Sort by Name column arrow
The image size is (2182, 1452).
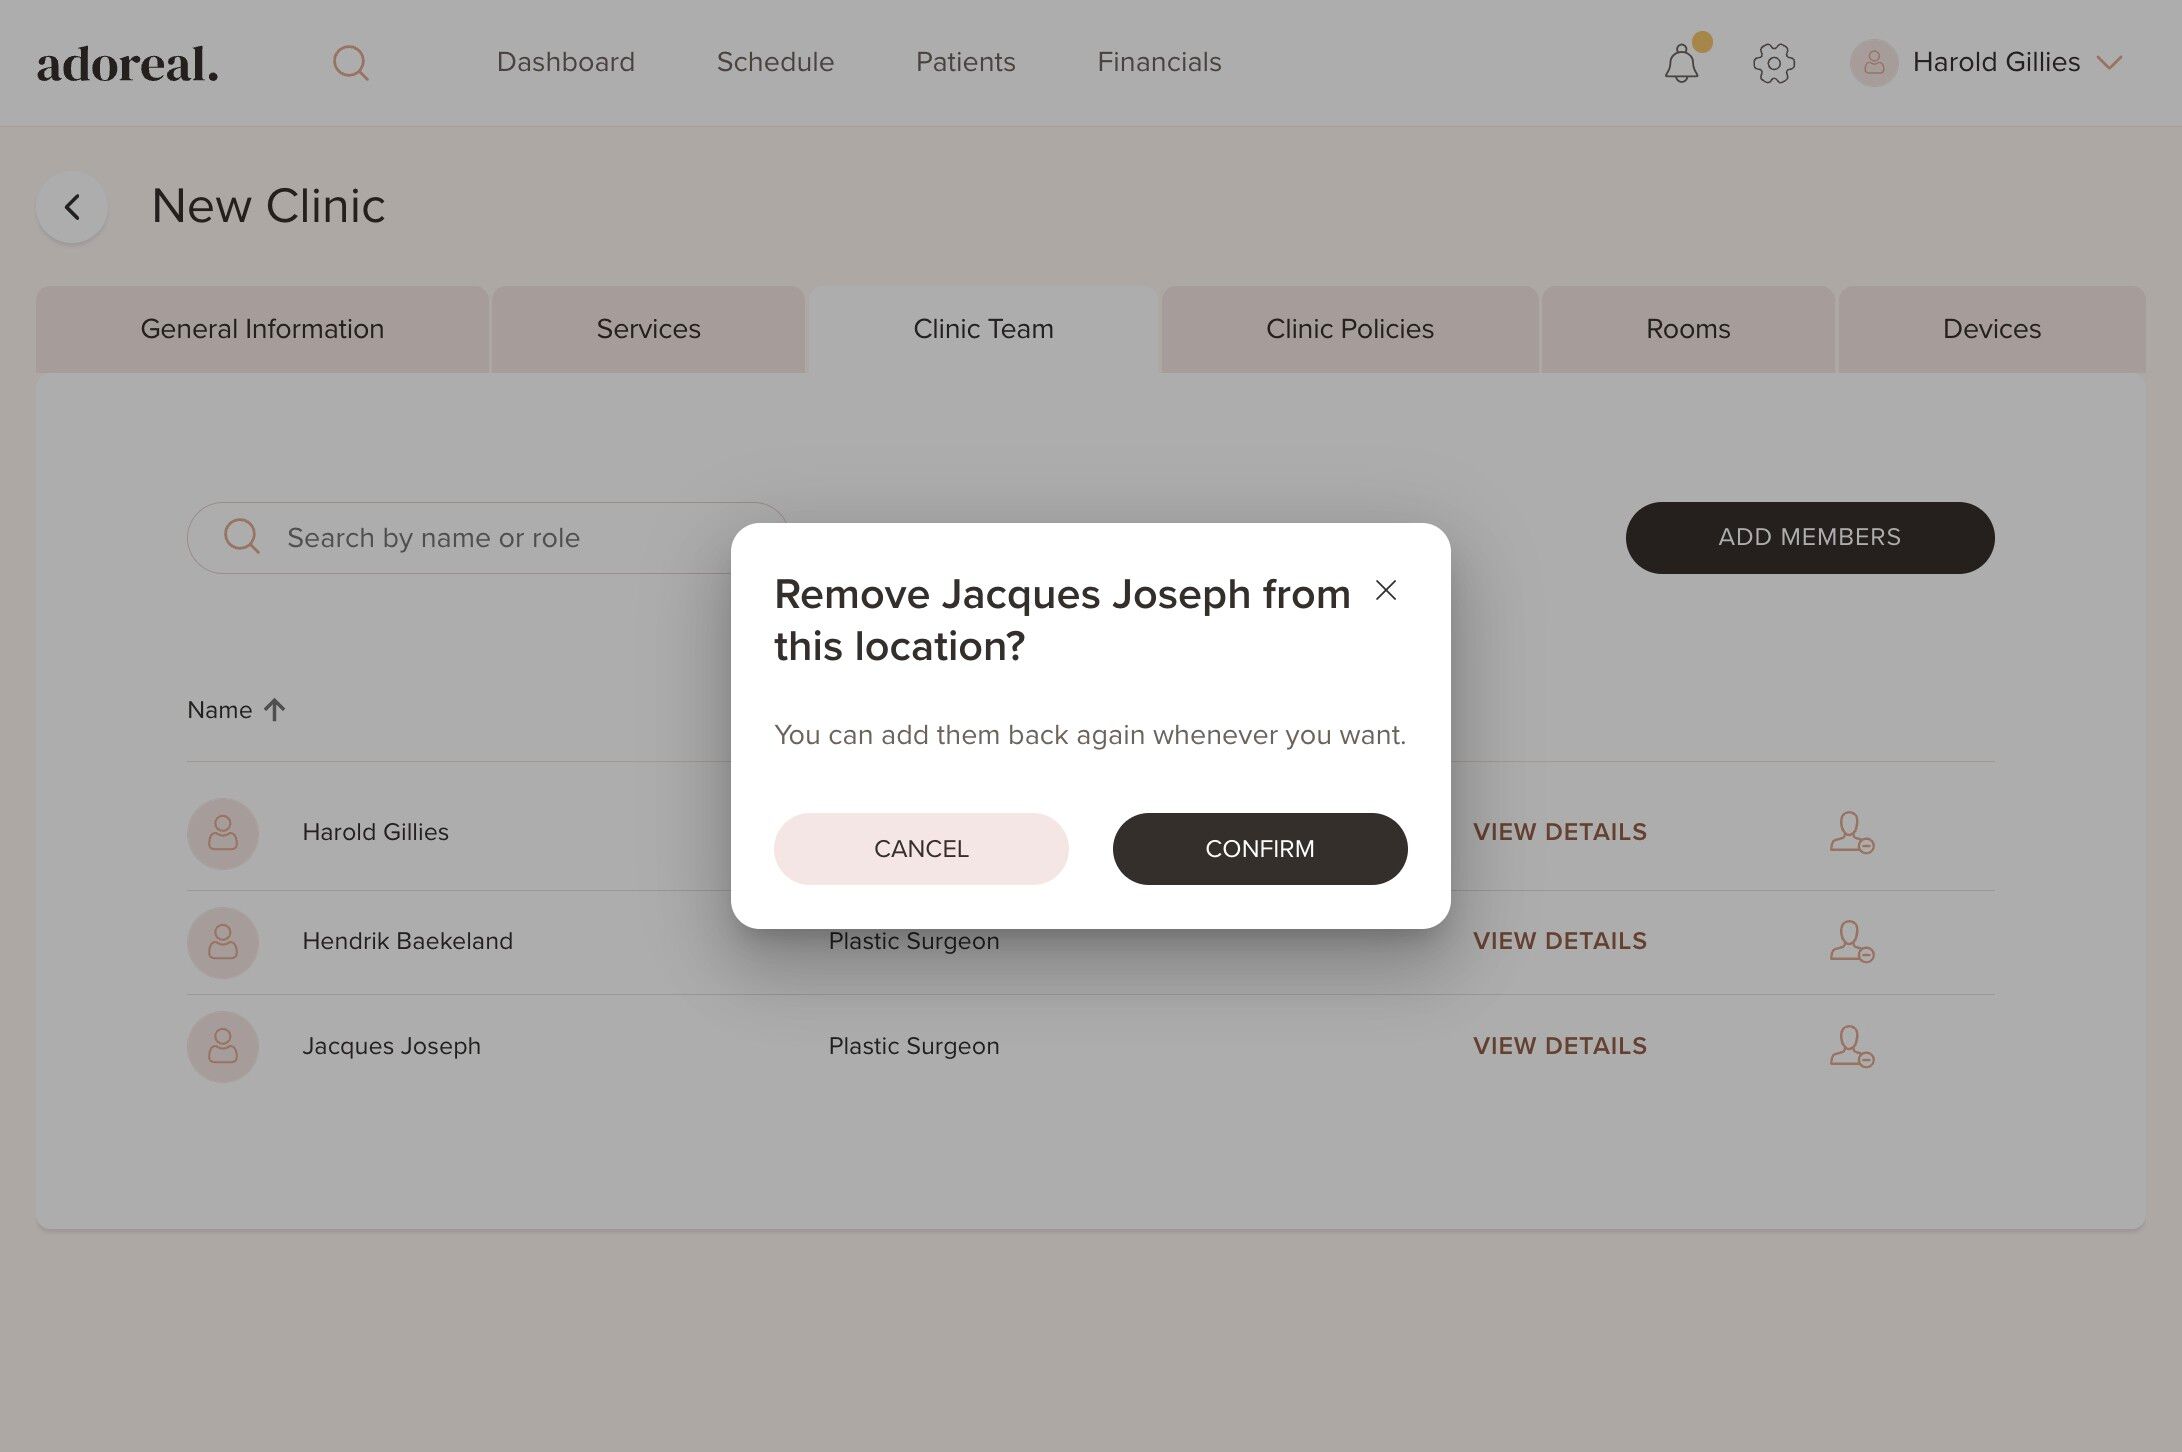tap(274, 710)
